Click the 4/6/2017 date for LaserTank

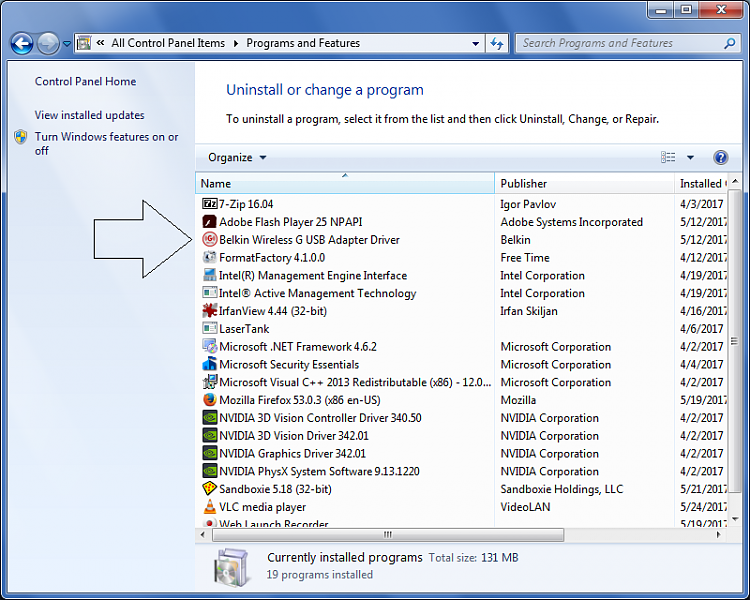point(702,329)
